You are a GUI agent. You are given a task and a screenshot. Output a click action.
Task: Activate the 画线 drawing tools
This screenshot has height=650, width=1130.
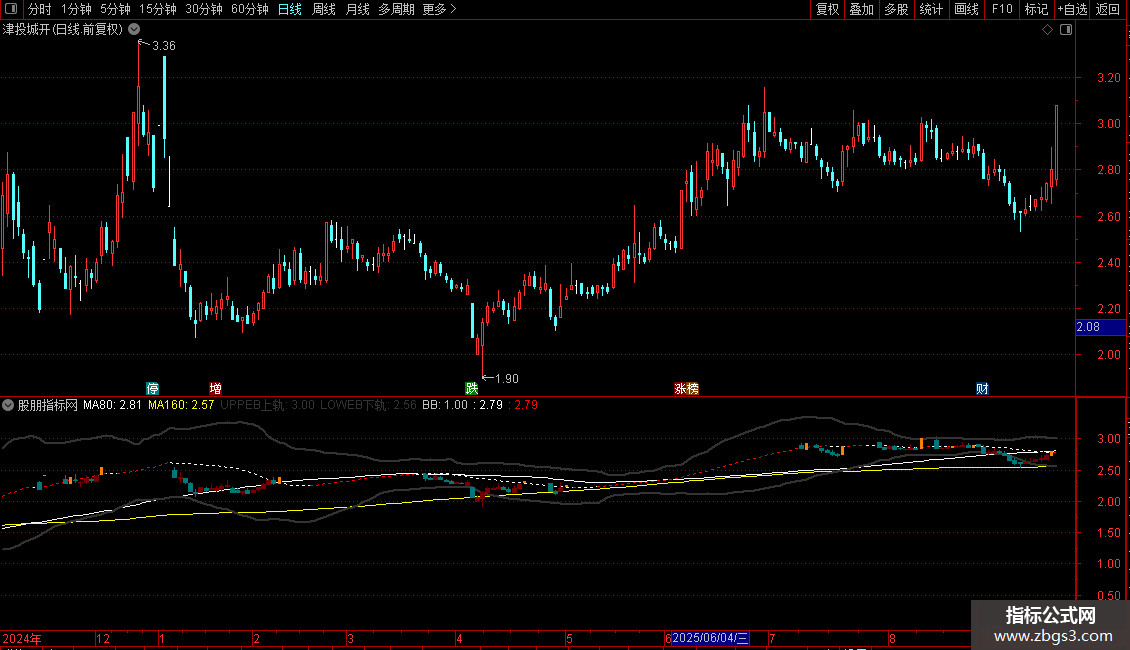coord(966,9)
